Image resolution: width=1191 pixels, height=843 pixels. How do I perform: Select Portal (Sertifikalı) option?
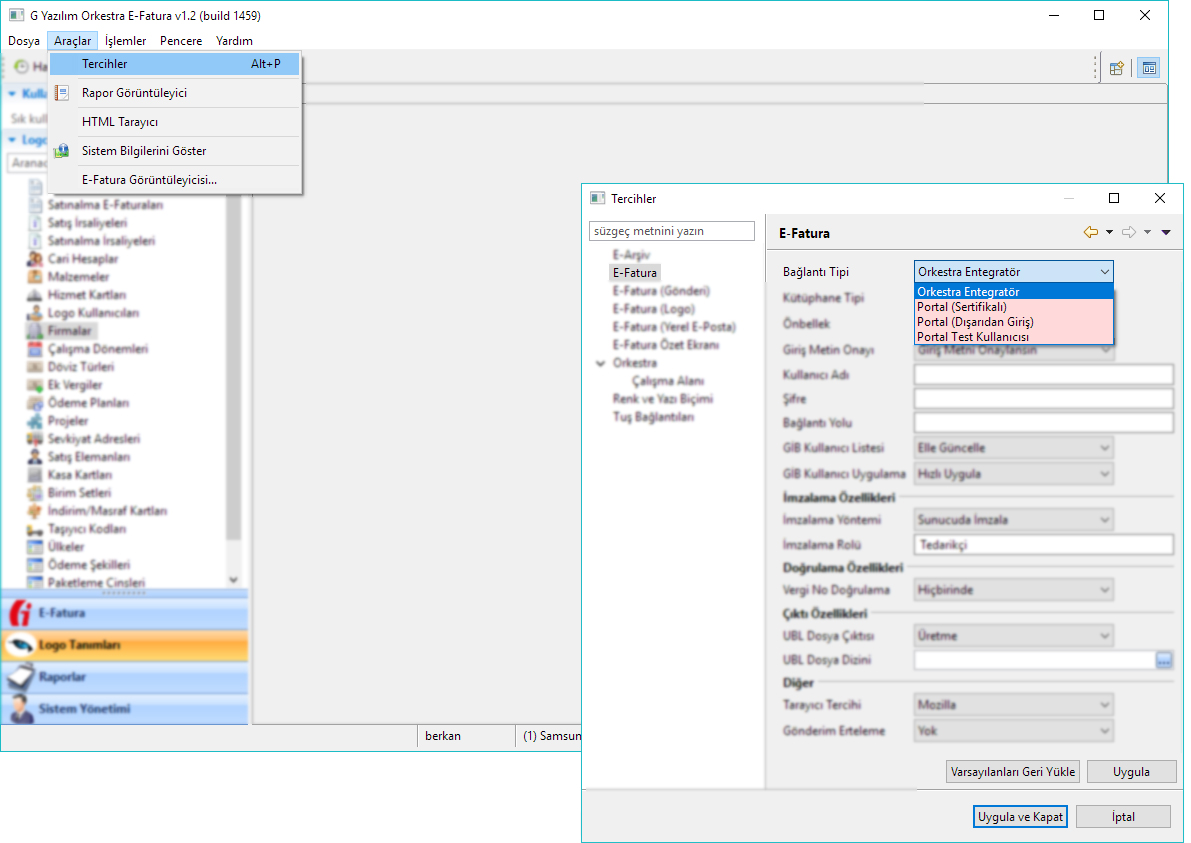[1014, 307]
